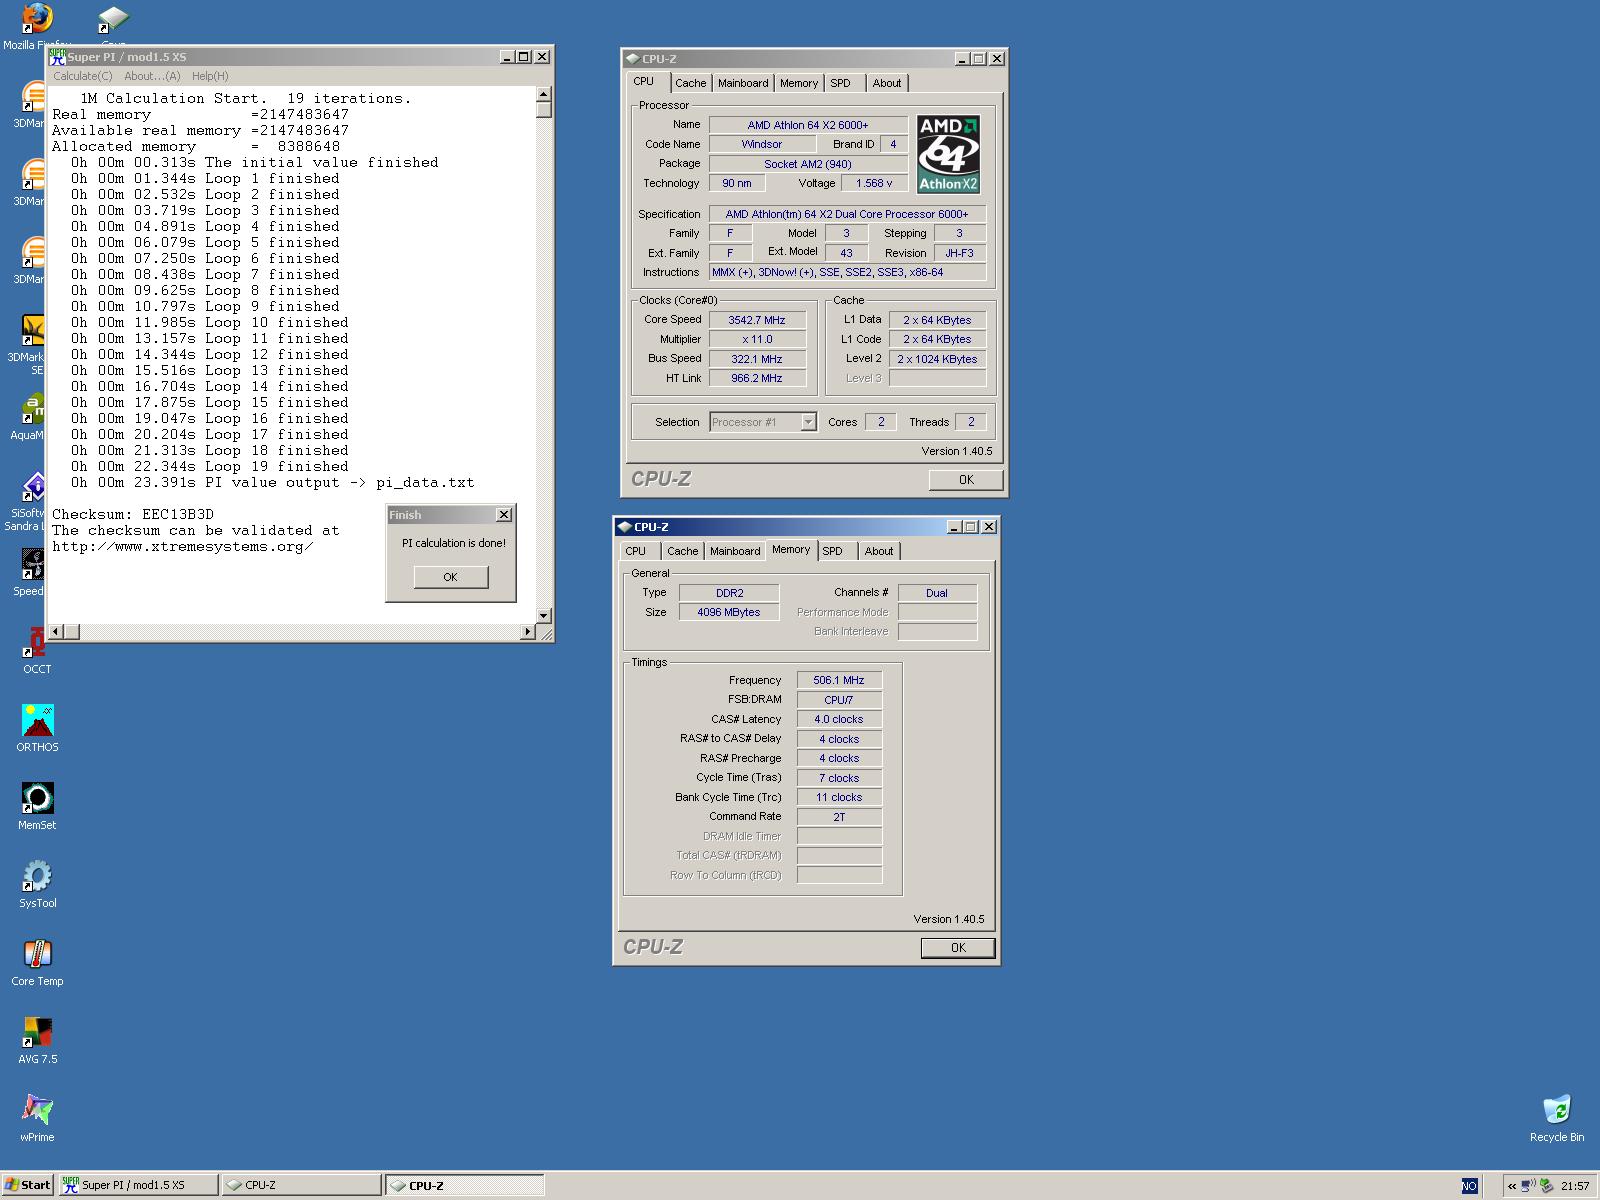Open the Help(H) menu in Super PI
This screenshot has width=1600, height=1200.
[x=210, y=76]
